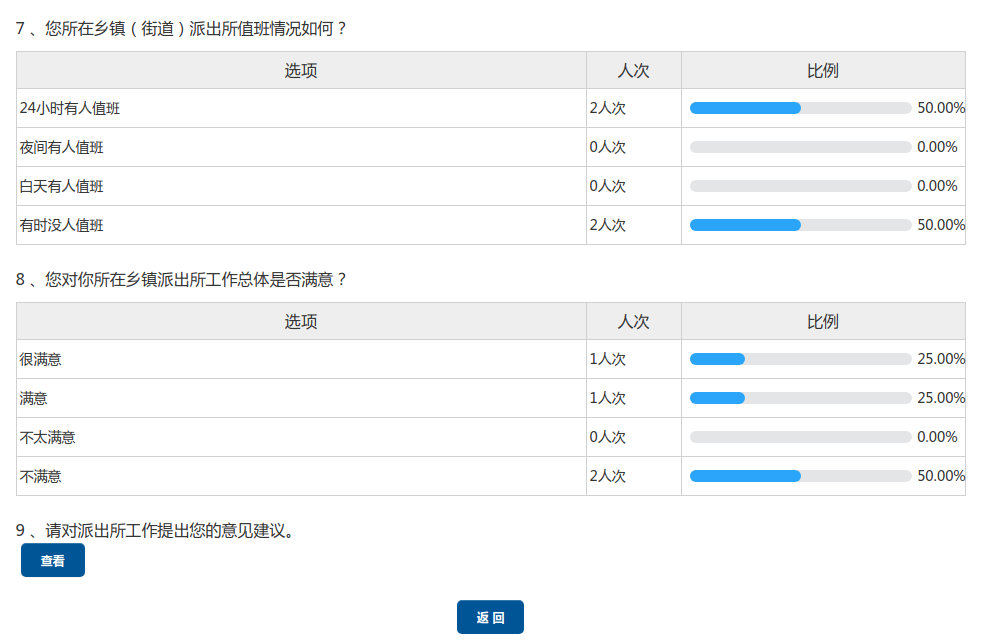Click the progress bar in 很满意 row

[x=800, y=359]
